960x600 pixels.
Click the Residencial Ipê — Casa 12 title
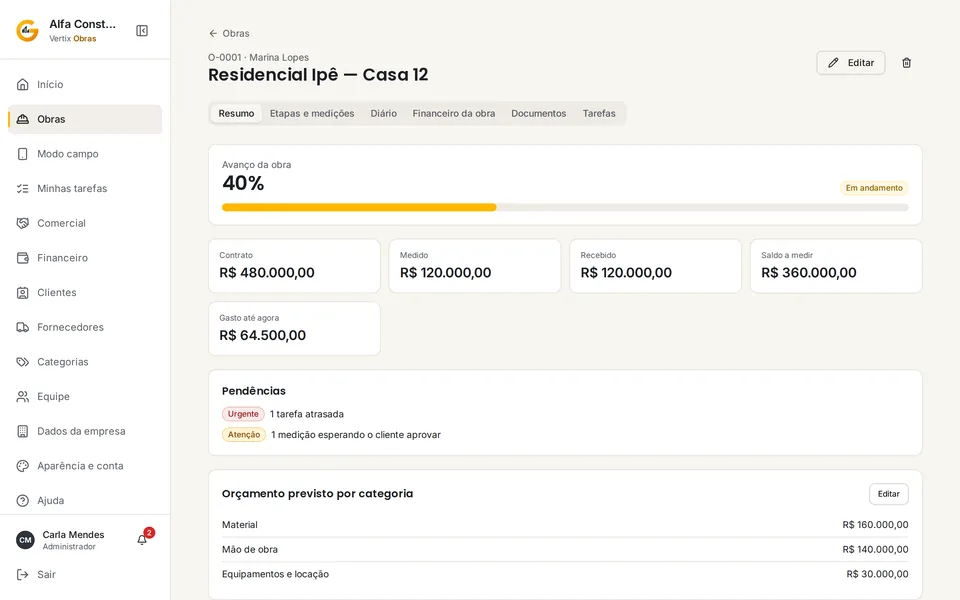pos(318,75)
